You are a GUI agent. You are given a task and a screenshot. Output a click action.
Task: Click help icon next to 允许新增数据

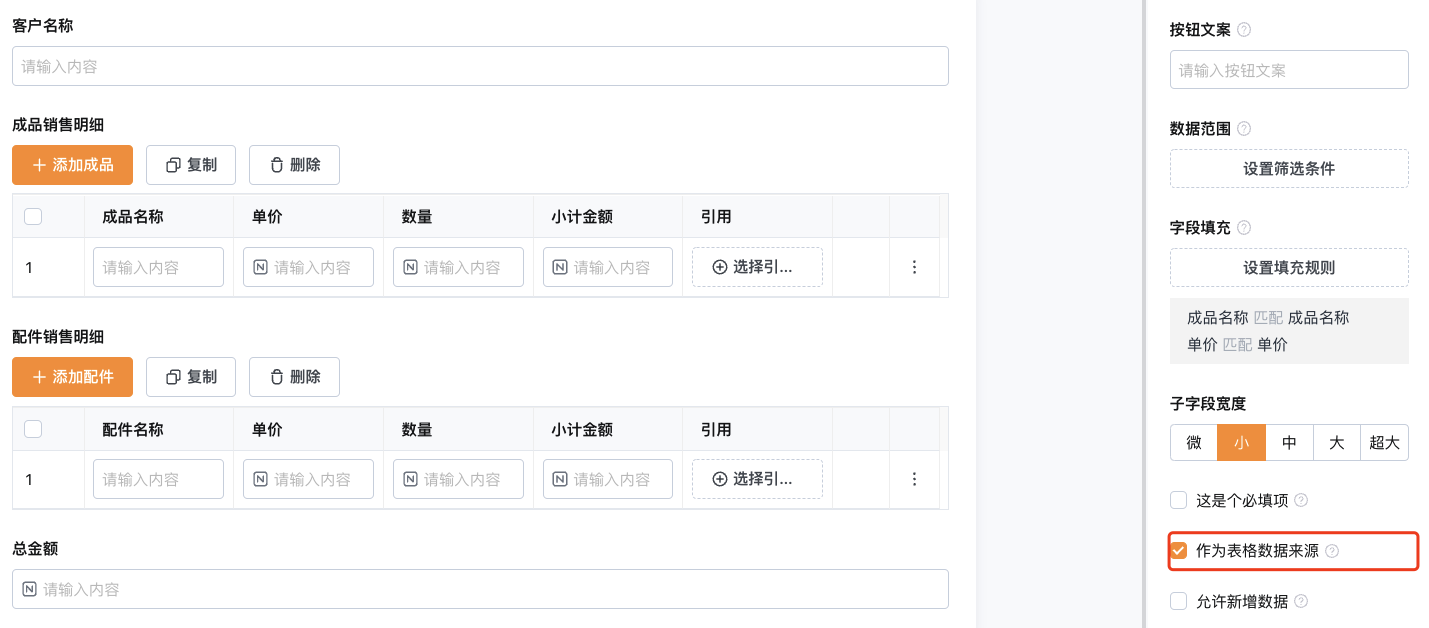coord(1301,601)
